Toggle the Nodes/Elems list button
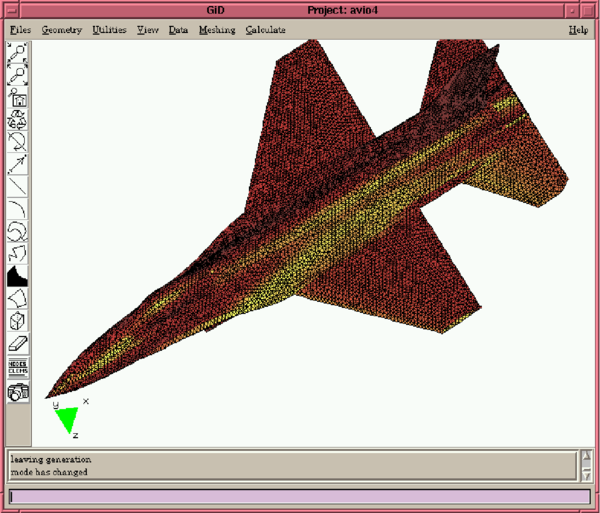This screenshot has height=513, width=600. (x=18, y=367)
